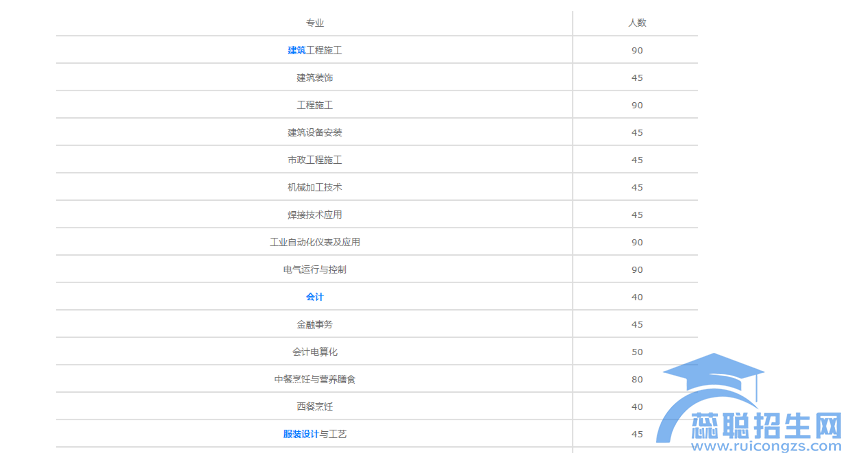Click the 40 value in the 会计 row
Viewport: 841px width, 453px height.
click(x=637, y=297)
